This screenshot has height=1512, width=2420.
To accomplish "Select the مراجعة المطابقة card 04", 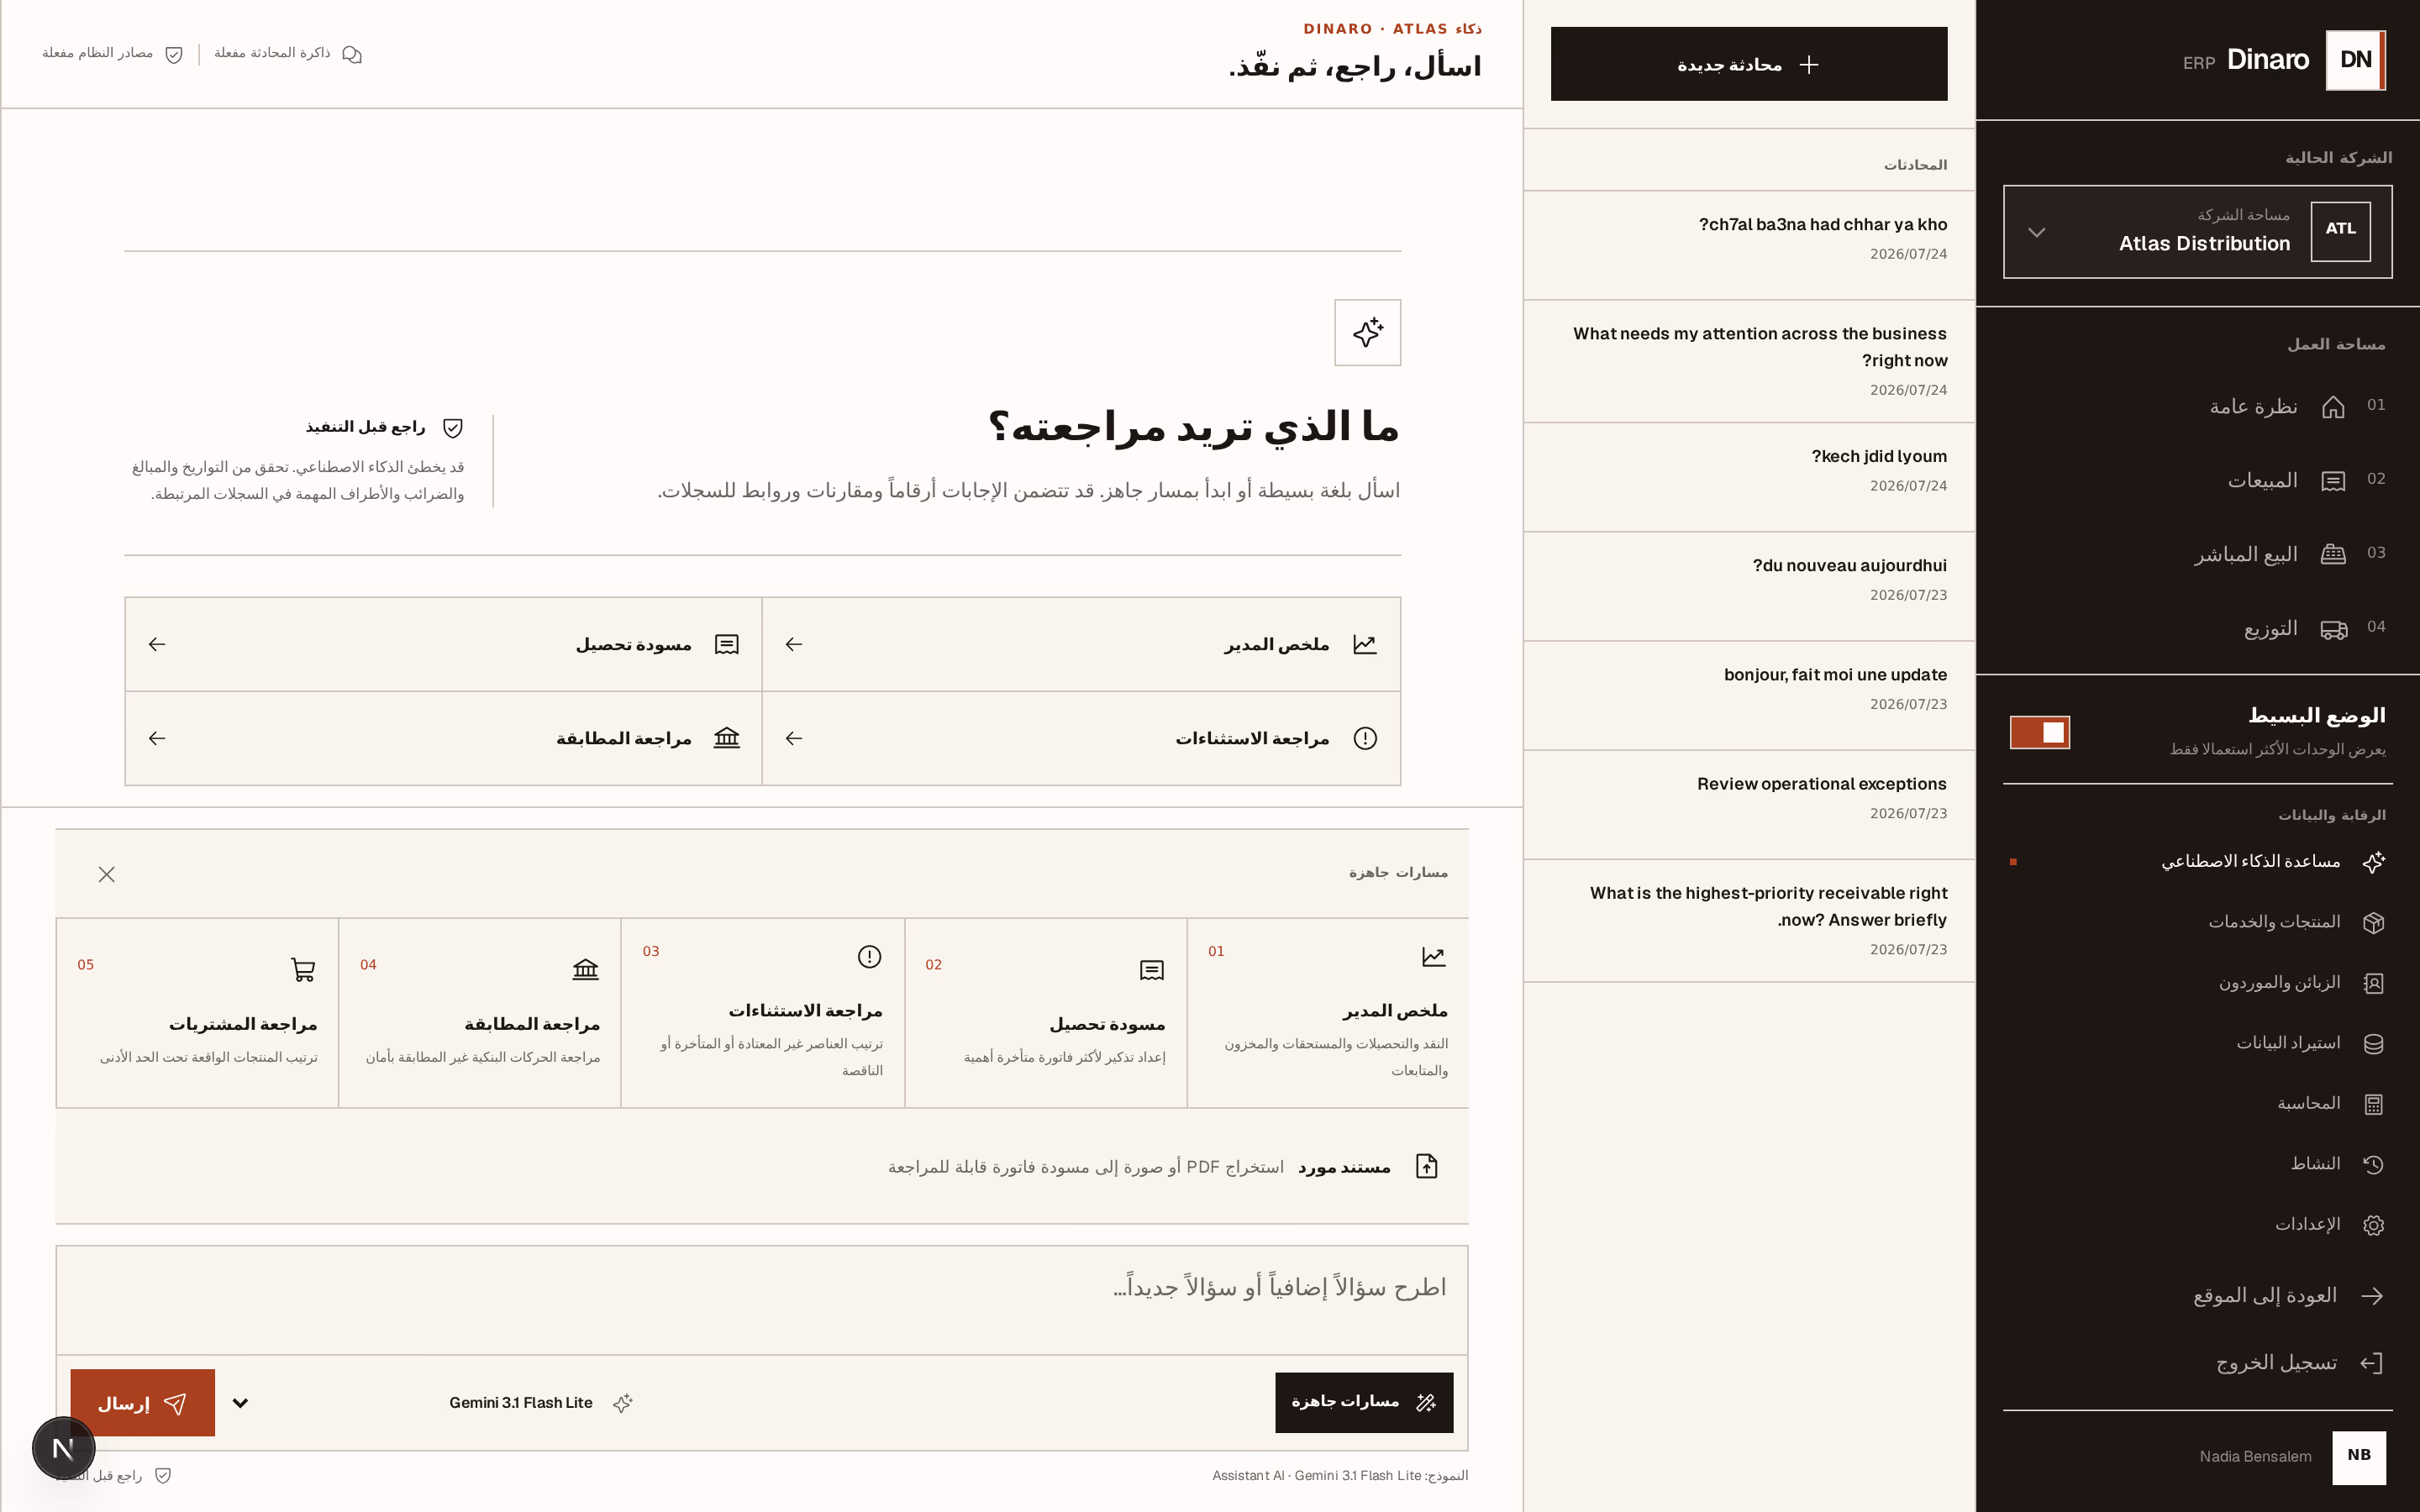I will pyautogui.click(x=480, y=1013).
